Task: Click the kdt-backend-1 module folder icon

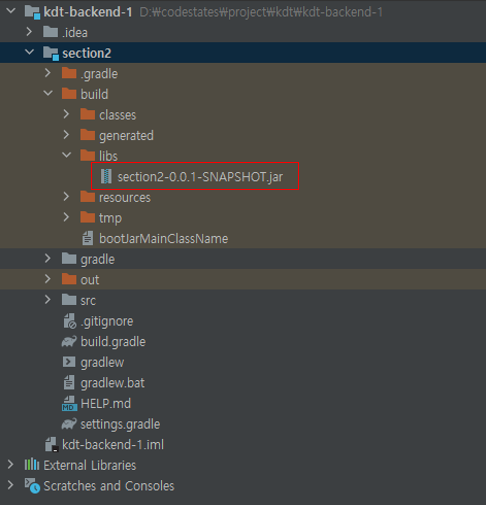Action: (x=32, y=12)
